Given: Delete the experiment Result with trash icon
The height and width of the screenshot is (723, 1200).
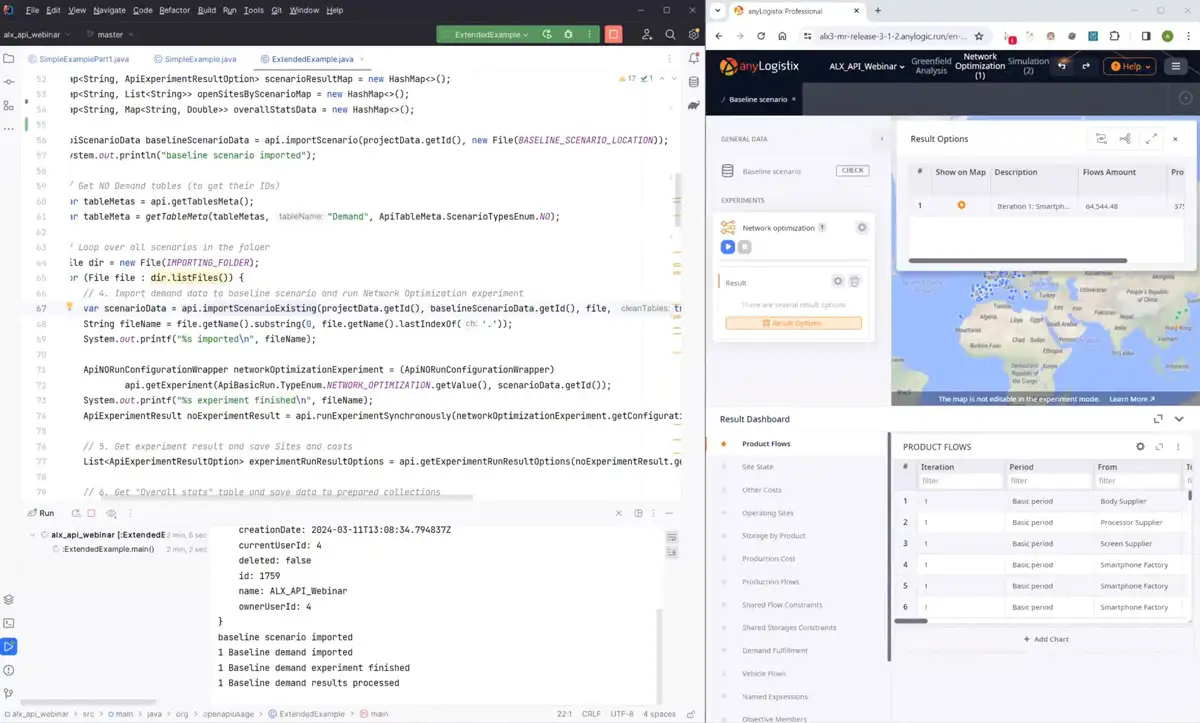Looking at the screenshot, I should coord(855,282).
